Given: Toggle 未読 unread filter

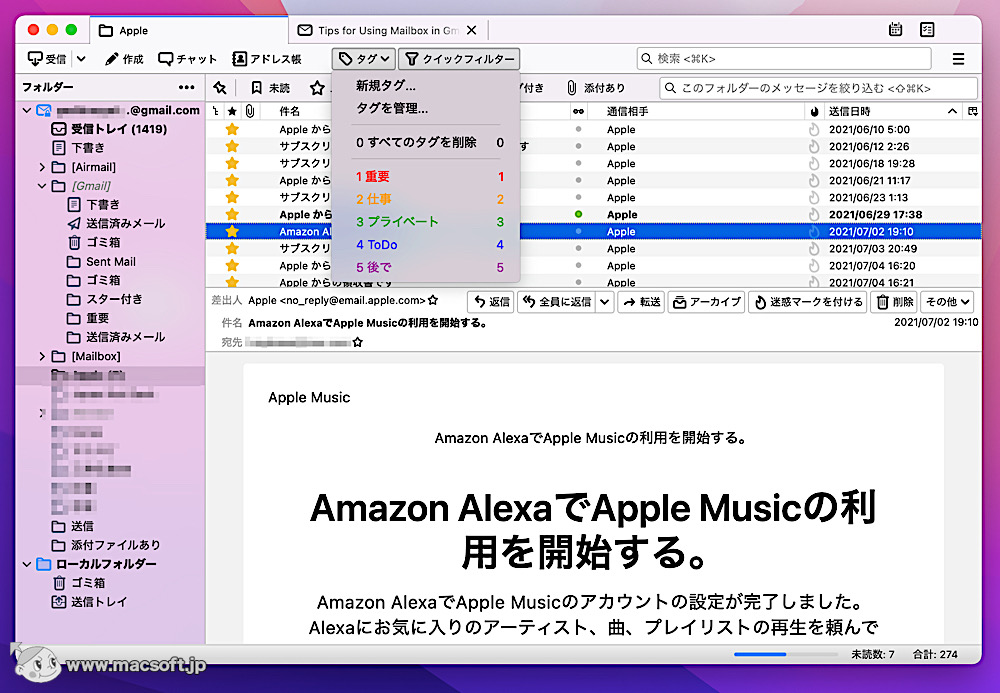Looking at the screenshot, I should click(270, 87).
